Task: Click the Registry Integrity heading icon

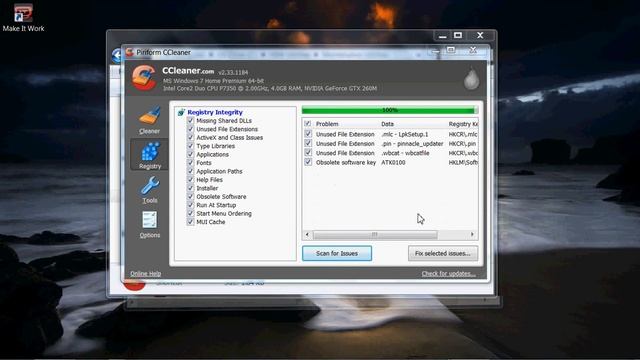Action: 181,112
